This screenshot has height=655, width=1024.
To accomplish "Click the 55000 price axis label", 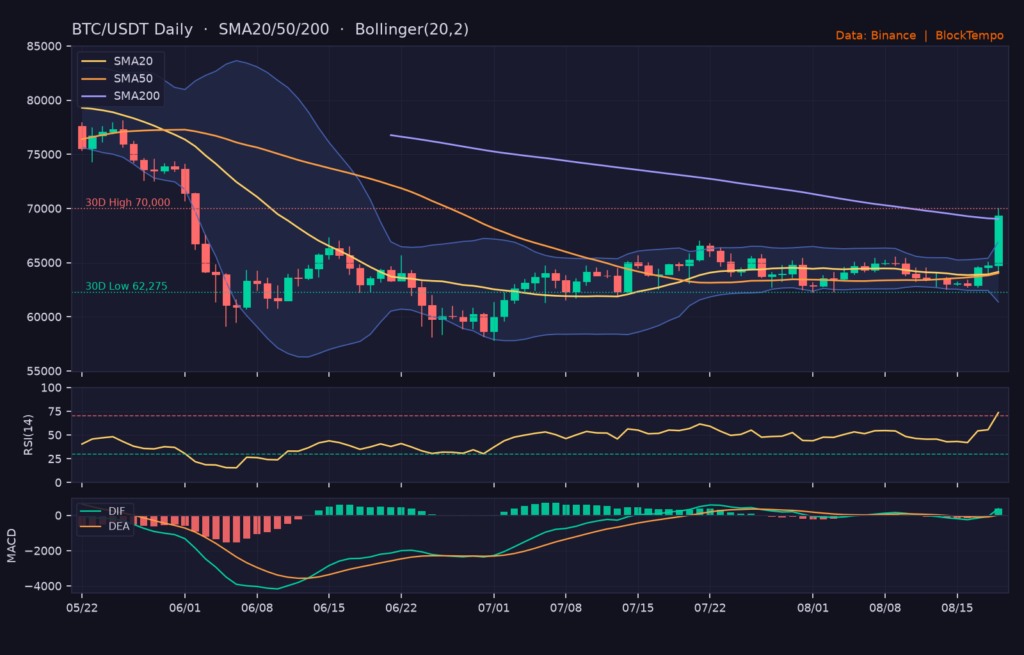I will 44,371.
